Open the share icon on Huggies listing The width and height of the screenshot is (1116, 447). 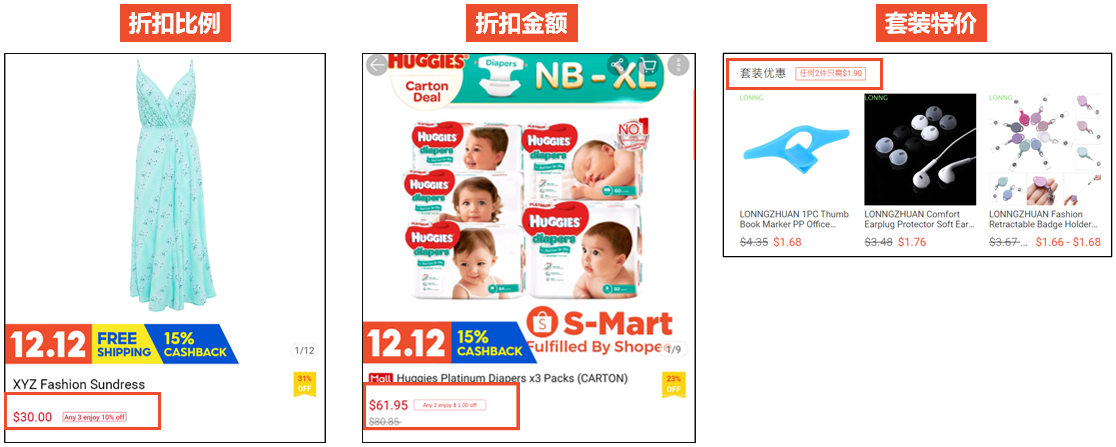(618, 65)
